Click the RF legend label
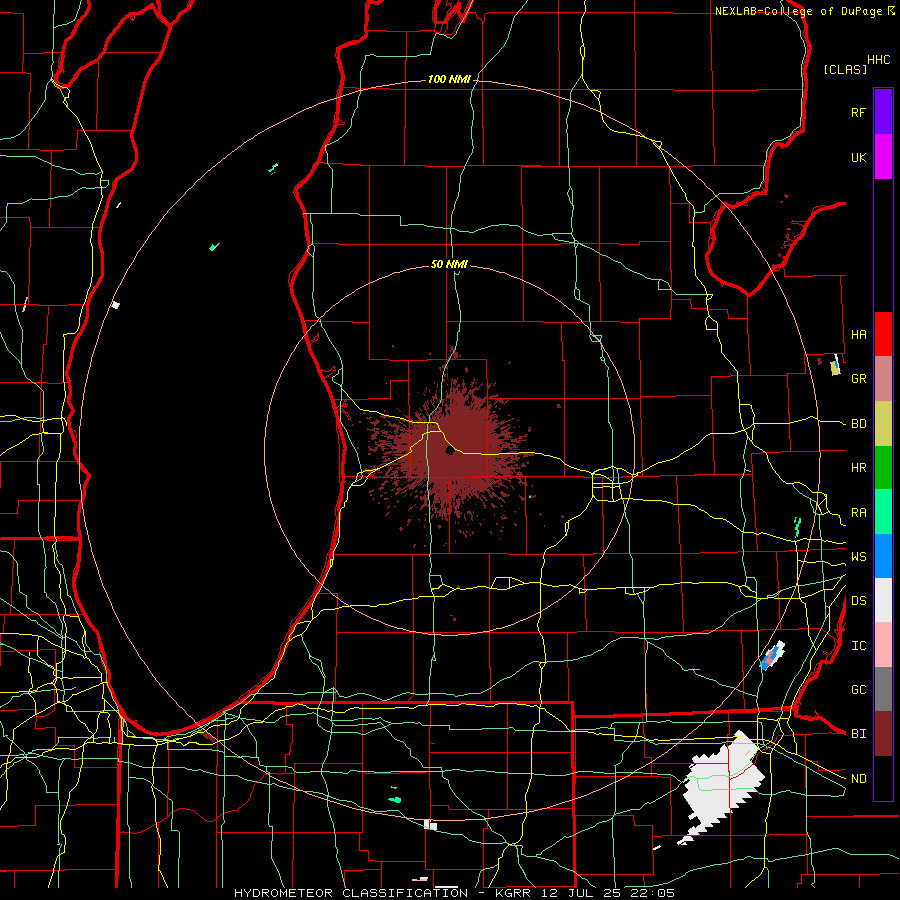Viewport: 900px width, 900px height. (x=858, y=112)
